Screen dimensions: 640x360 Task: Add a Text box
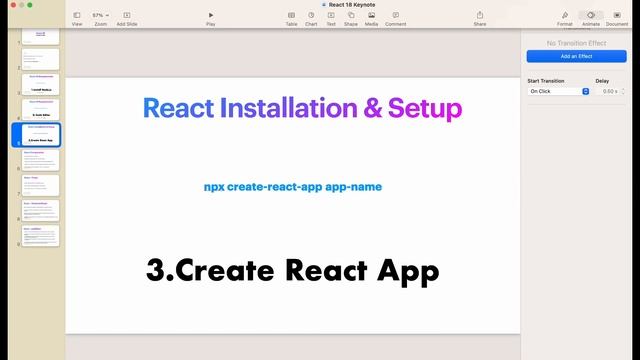point(331,18)
